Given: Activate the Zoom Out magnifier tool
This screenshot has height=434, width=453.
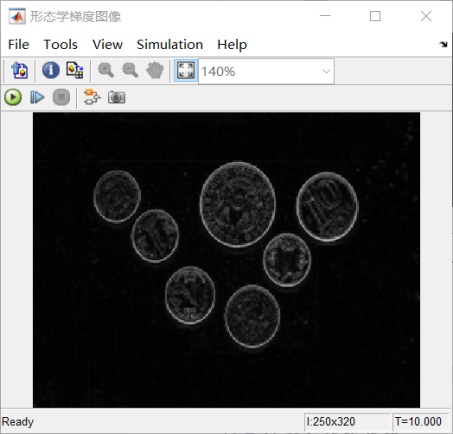Looking at the screenshot, I should pyautogui.click(x=130, y=70).
